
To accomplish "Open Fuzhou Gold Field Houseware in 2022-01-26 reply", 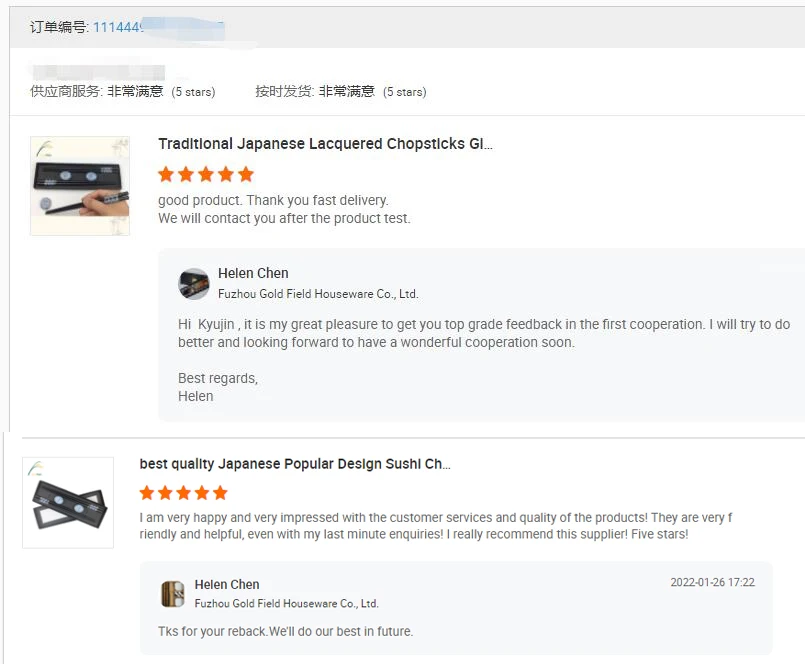I will (x=286, y=604).
